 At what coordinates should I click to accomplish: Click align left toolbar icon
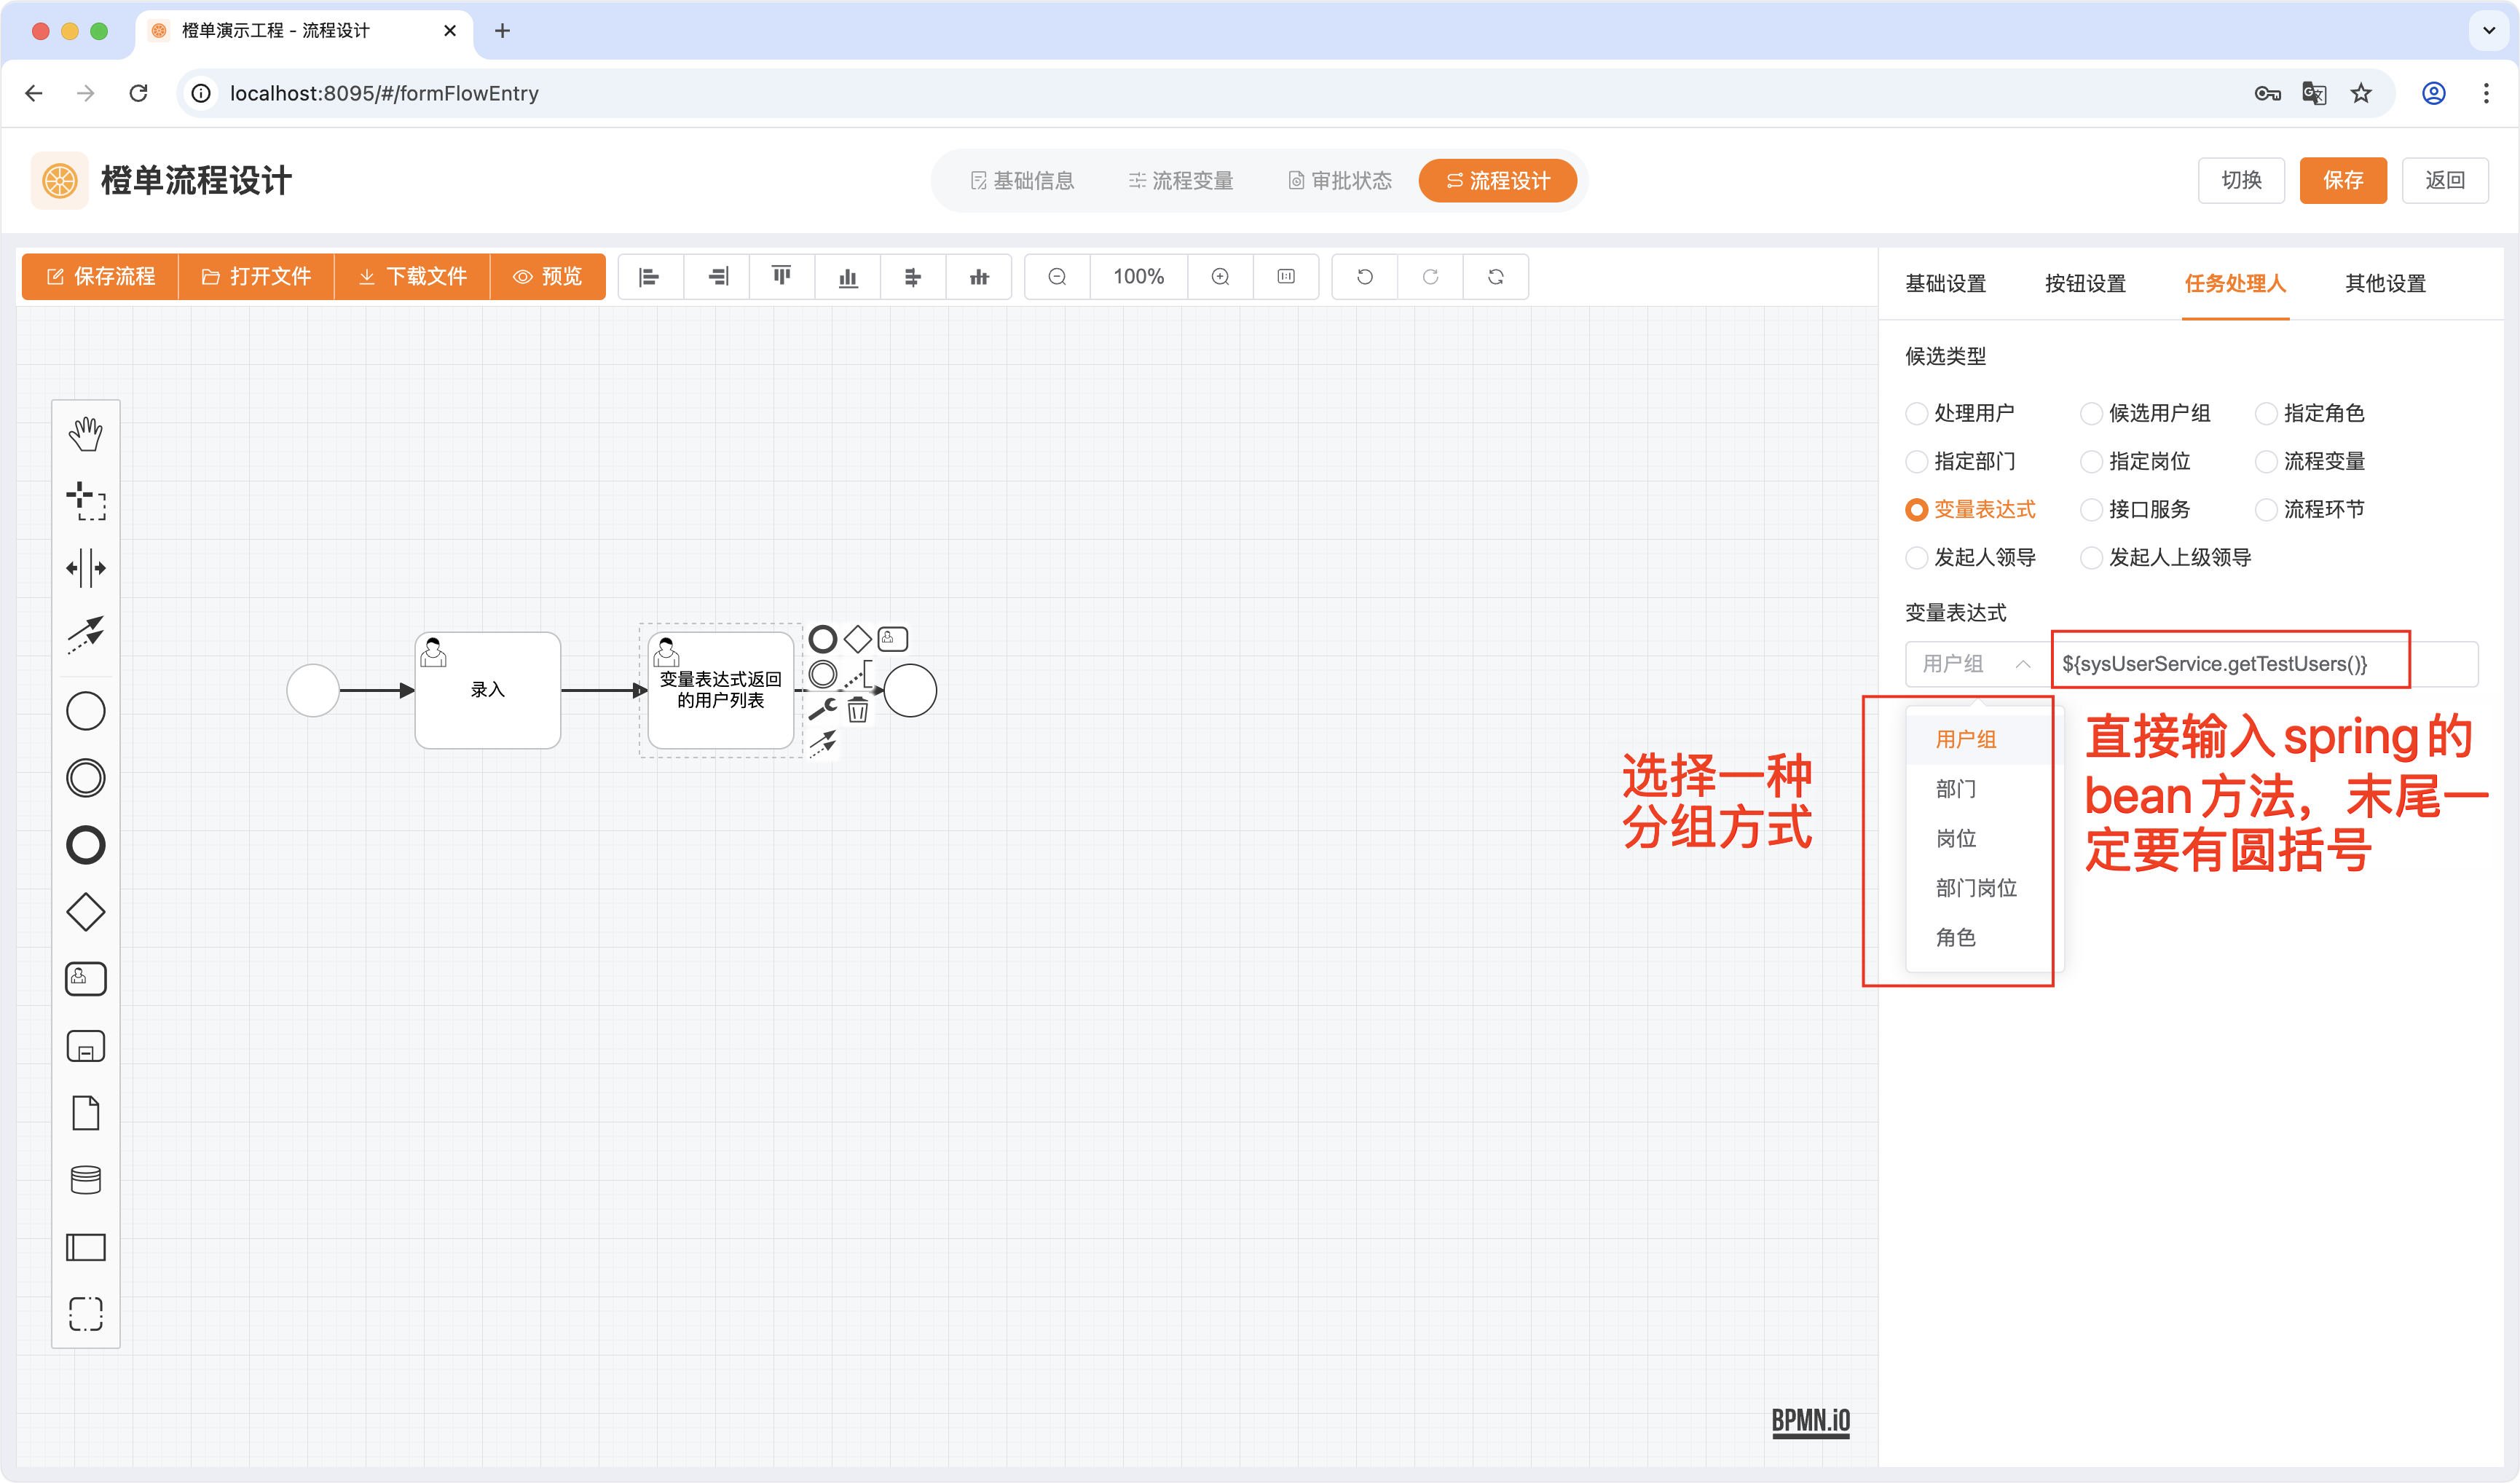click(x=650, y=277)
